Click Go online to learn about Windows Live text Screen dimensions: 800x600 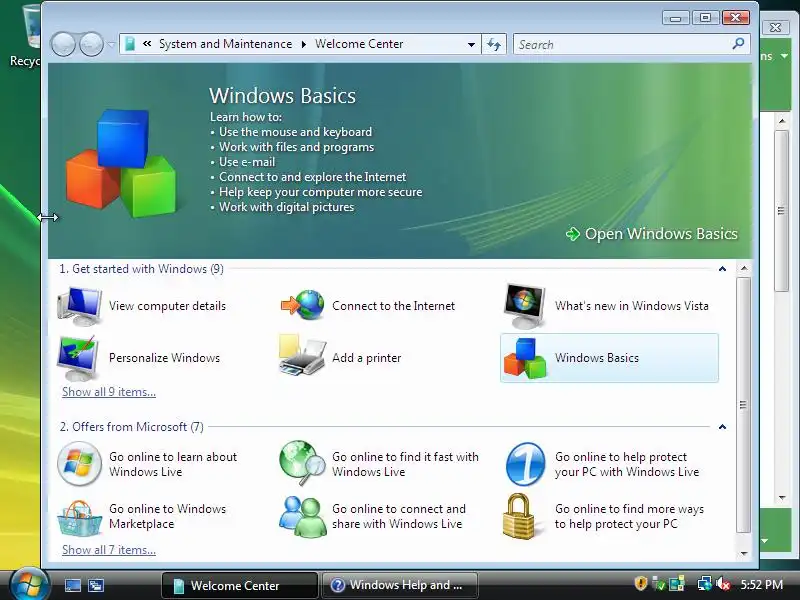pyautogui.click(x=173, y=464)
